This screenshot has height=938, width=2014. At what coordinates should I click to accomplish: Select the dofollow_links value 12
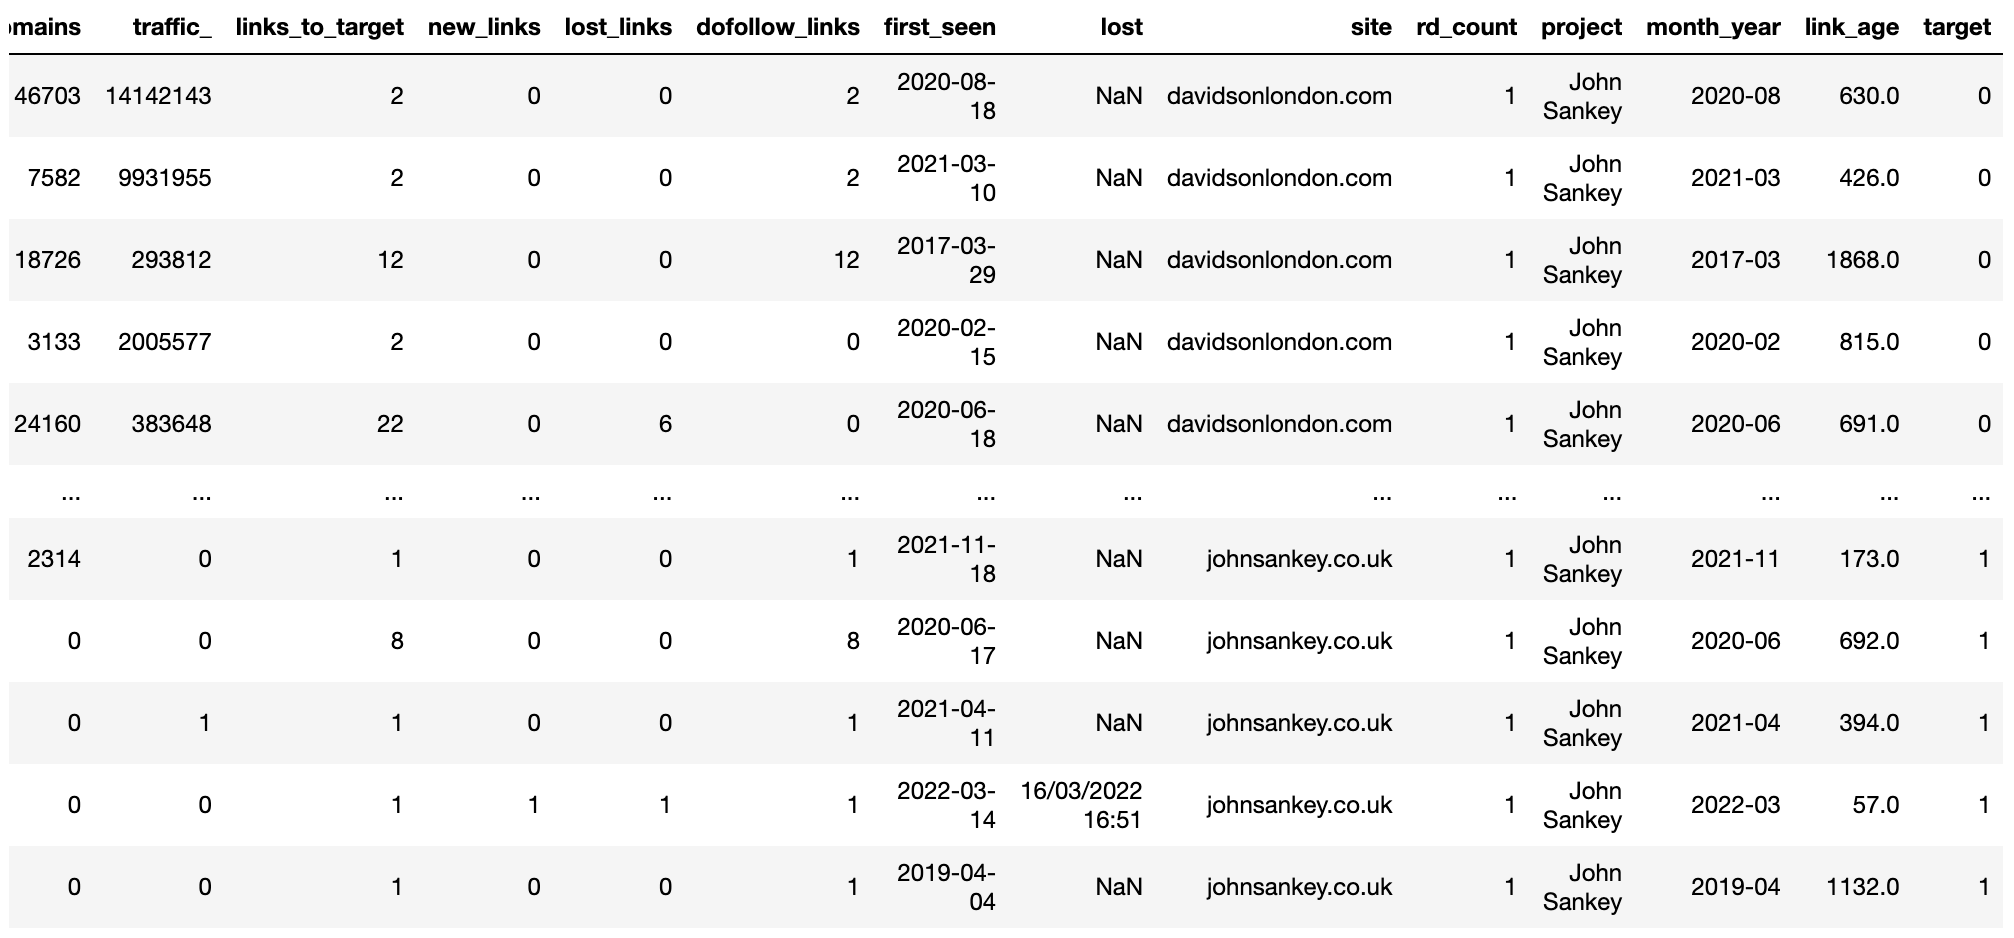point(846,260)
